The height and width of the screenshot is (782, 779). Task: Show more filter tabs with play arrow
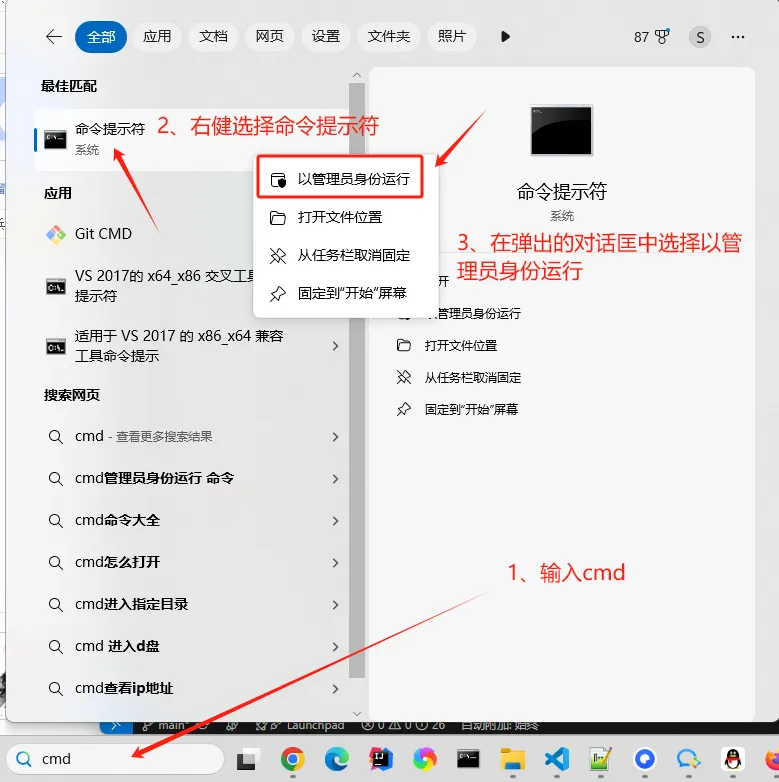[x=505, y=36]
